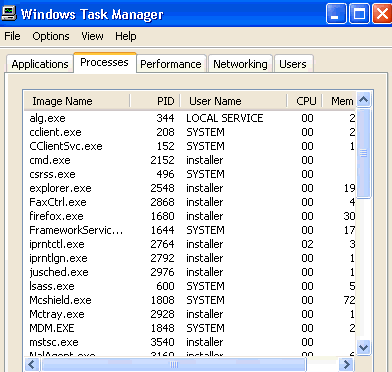Click the vertical scrollbar up arrow
The height and width of the screenshot is (372, 392).
(363, 99)
